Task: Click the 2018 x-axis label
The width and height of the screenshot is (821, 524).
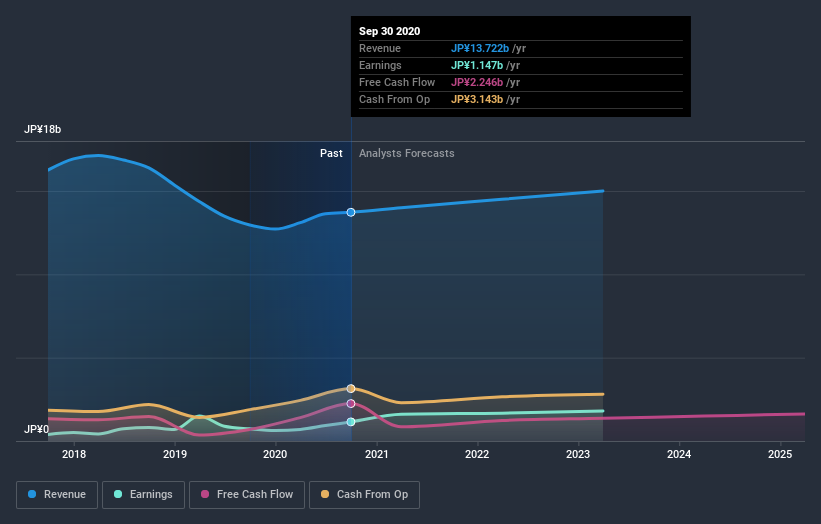Action: point(74,454)
